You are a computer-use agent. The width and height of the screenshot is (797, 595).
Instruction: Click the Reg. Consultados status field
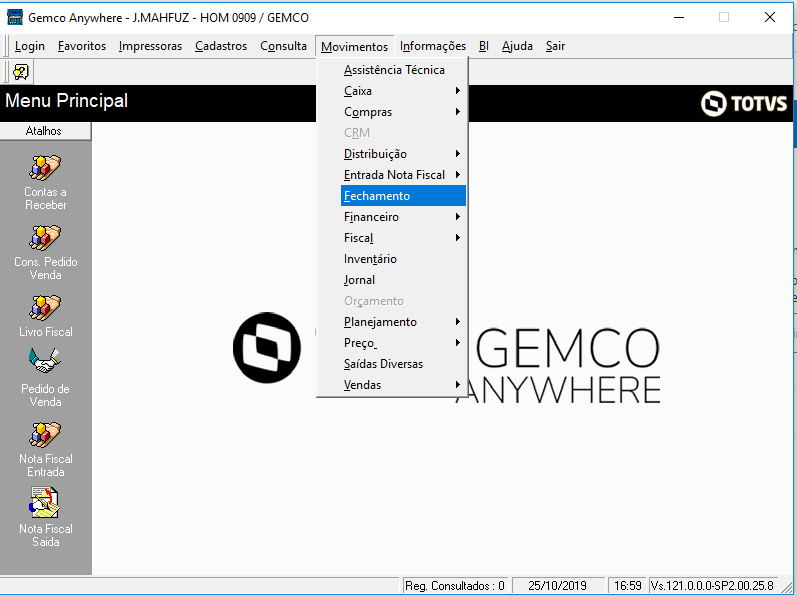(x=455, y=586)
